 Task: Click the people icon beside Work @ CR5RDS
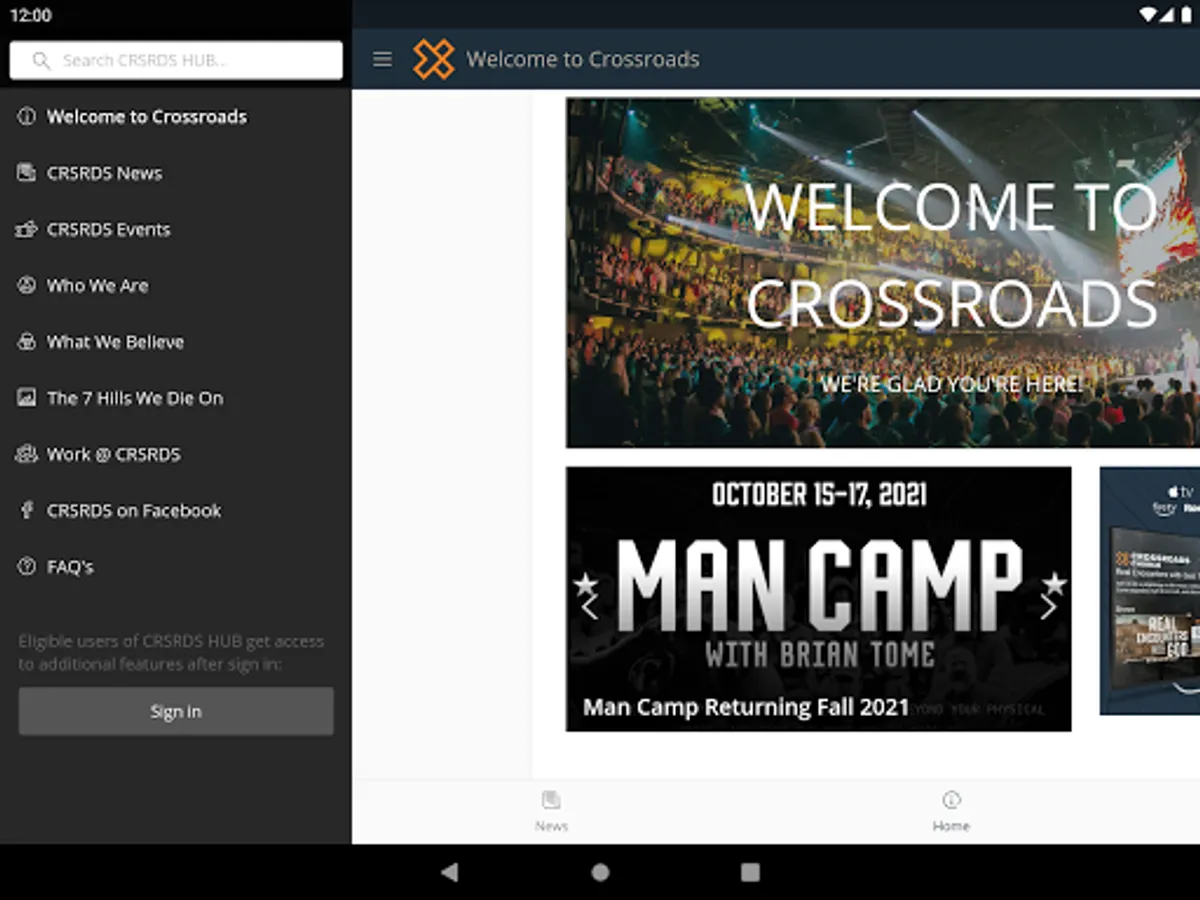(27, 454)
